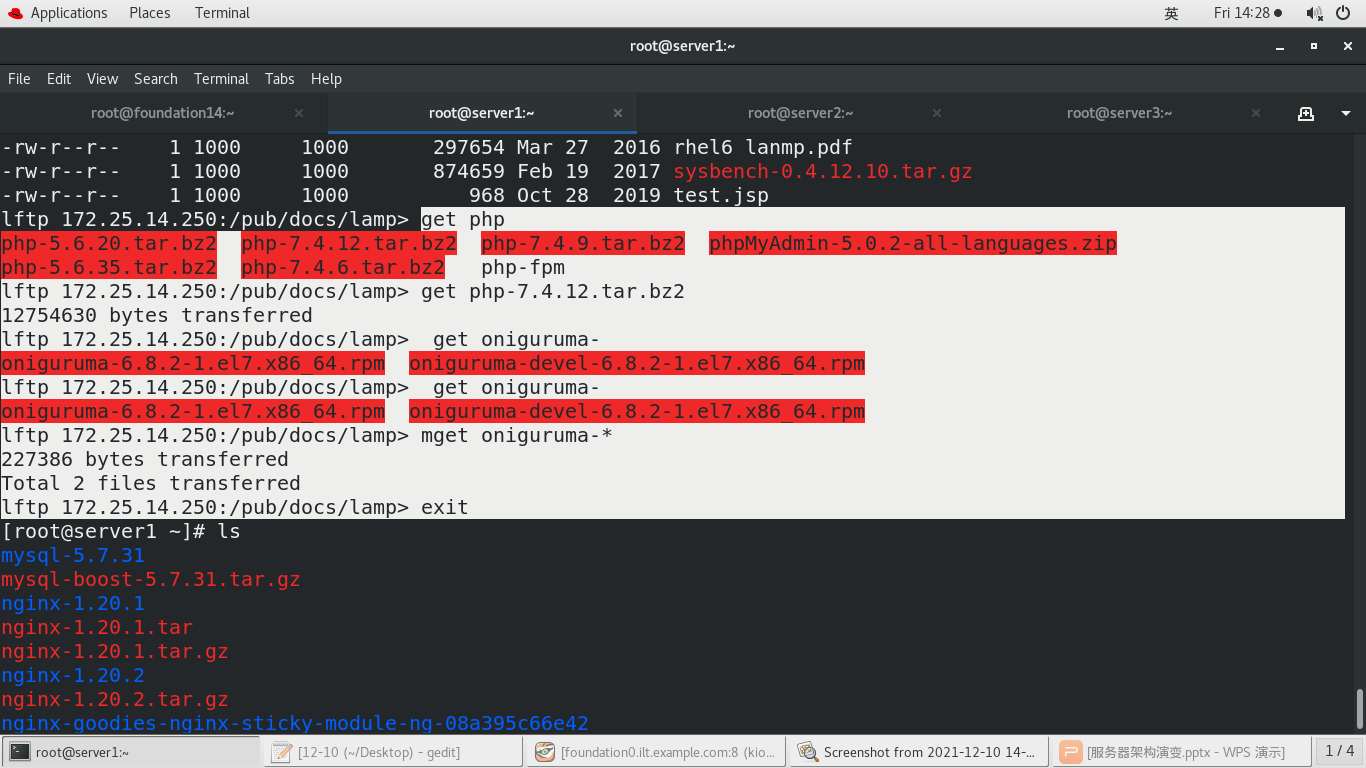
Task: Click Terminal in the top panel
Action: coord(222,13)
